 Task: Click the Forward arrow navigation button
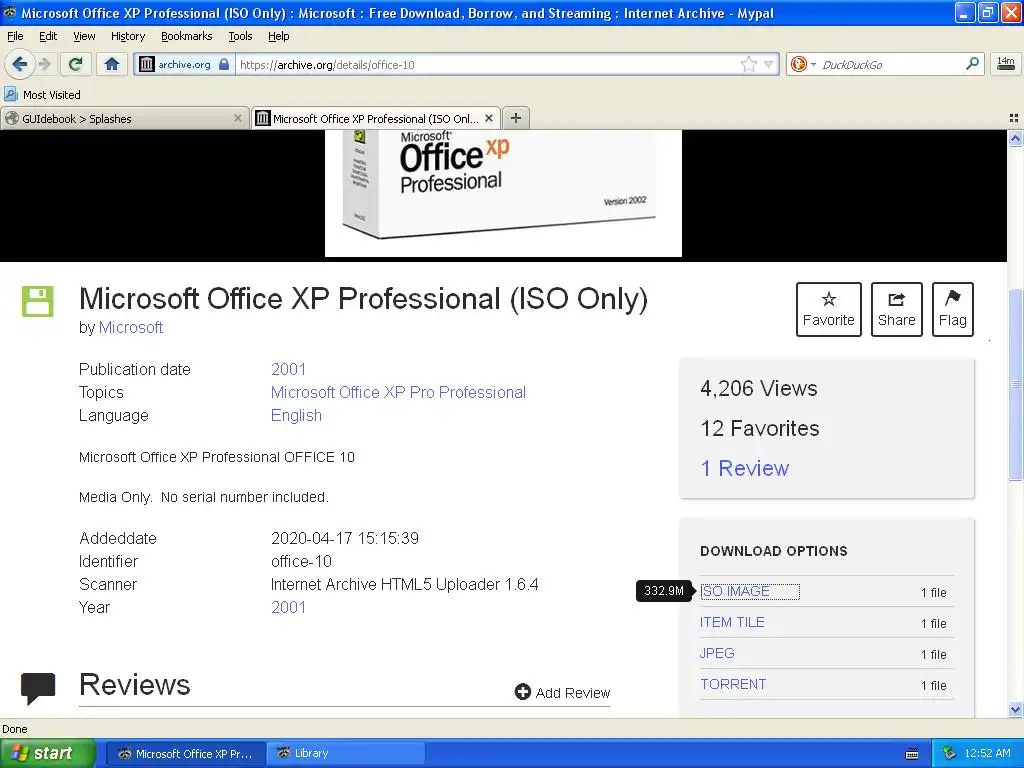coord(44,64)
